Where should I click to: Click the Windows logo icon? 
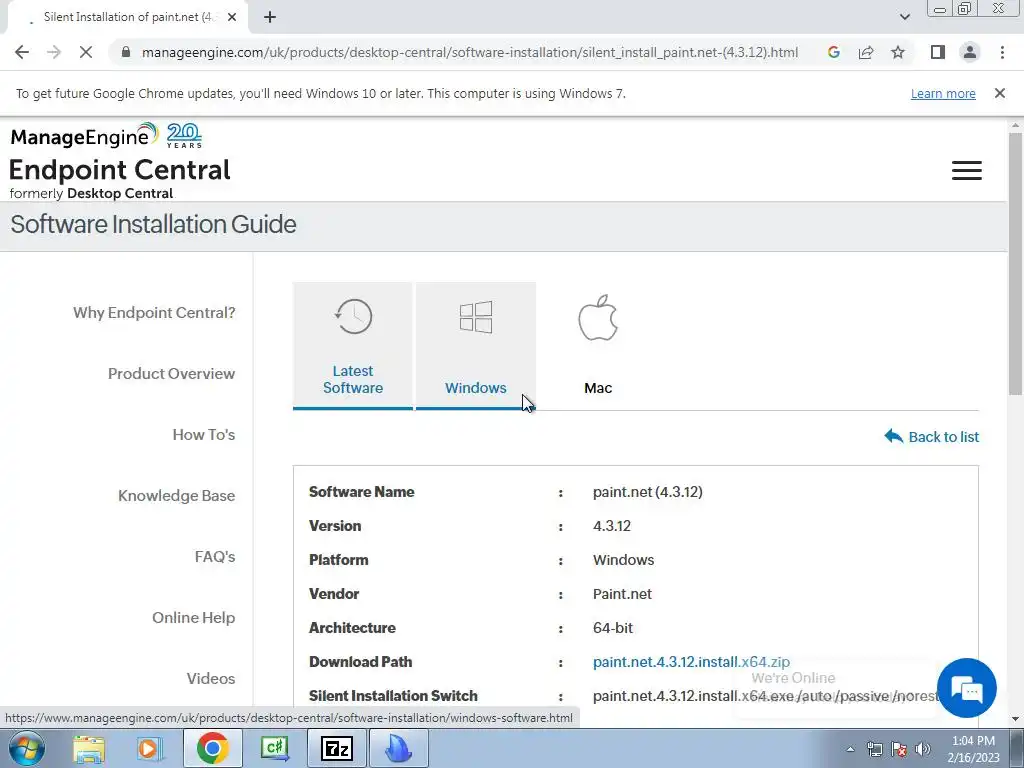click(476, 317)
